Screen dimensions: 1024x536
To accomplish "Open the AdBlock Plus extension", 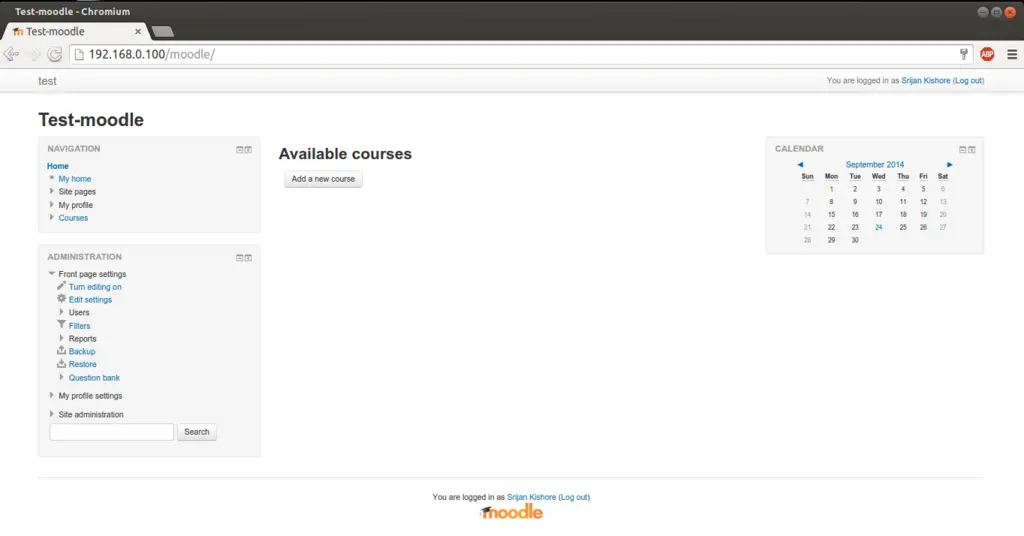I will (x=987, y=54).
